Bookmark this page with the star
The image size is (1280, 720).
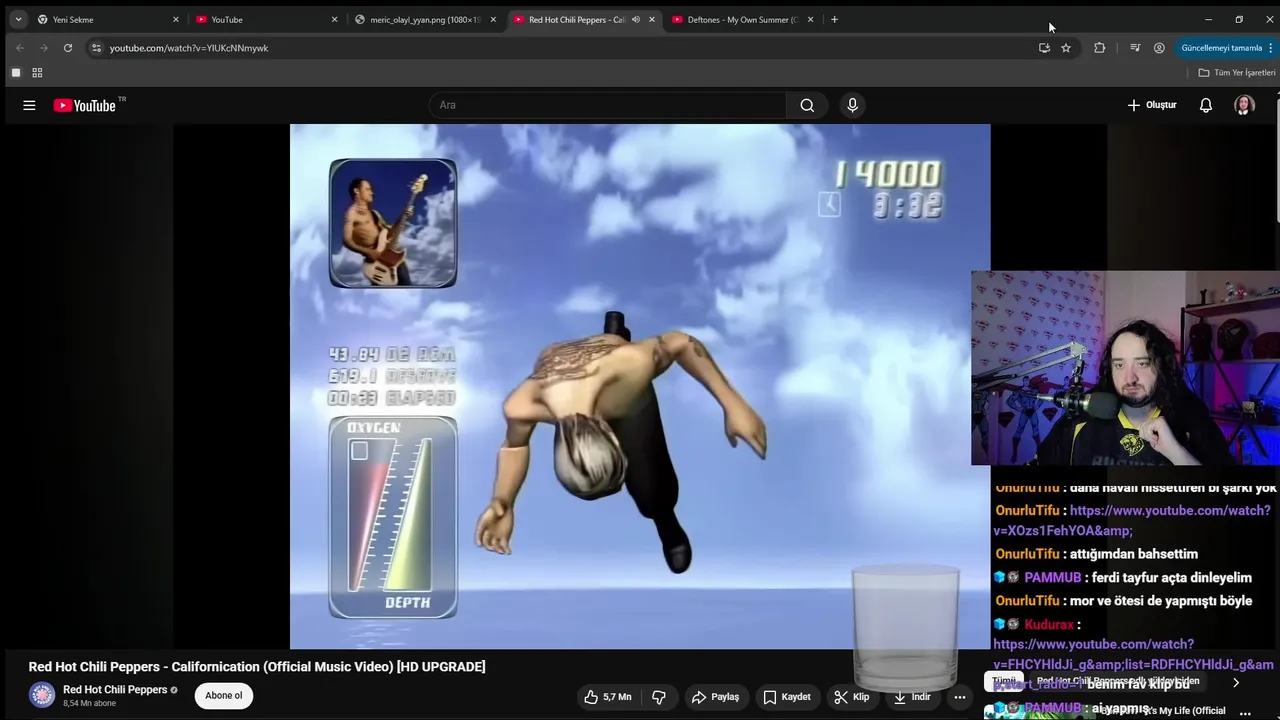1066,48
